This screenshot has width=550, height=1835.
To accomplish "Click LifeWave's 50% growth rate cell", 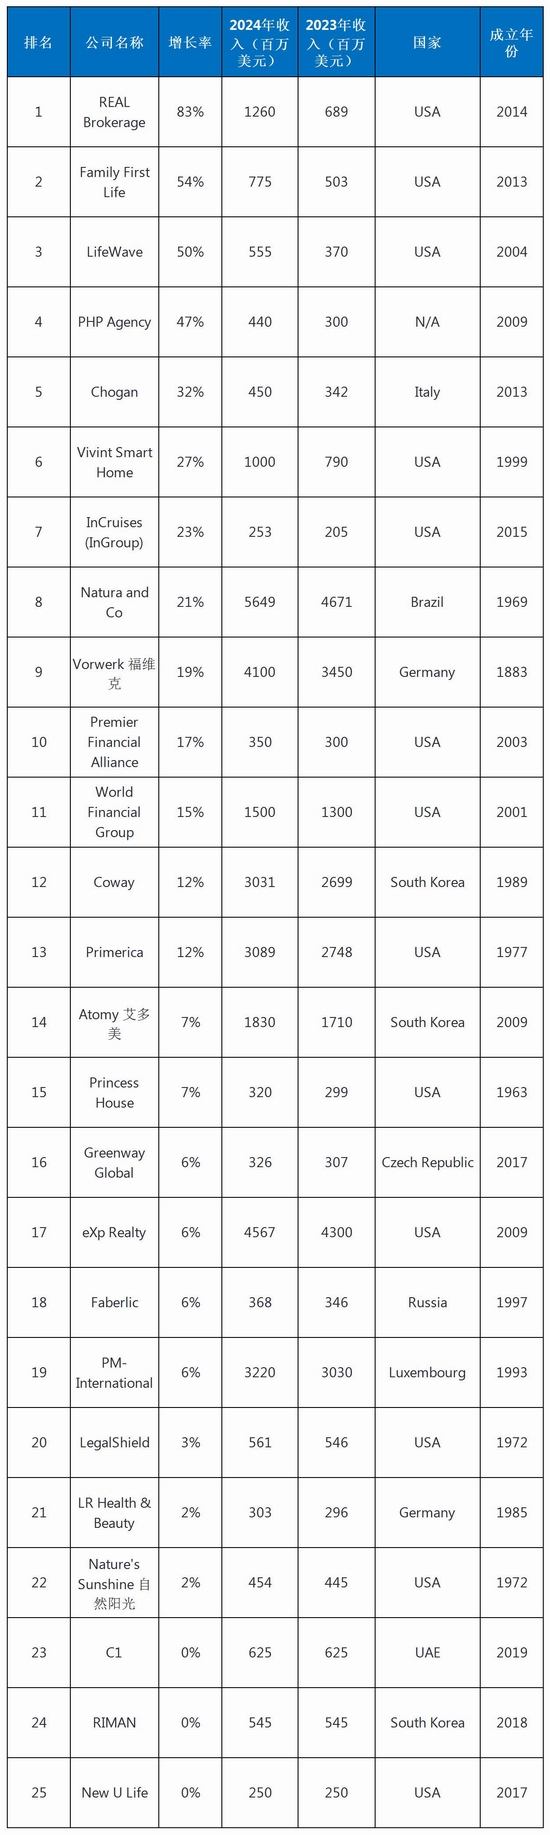I will coord(190,252).
